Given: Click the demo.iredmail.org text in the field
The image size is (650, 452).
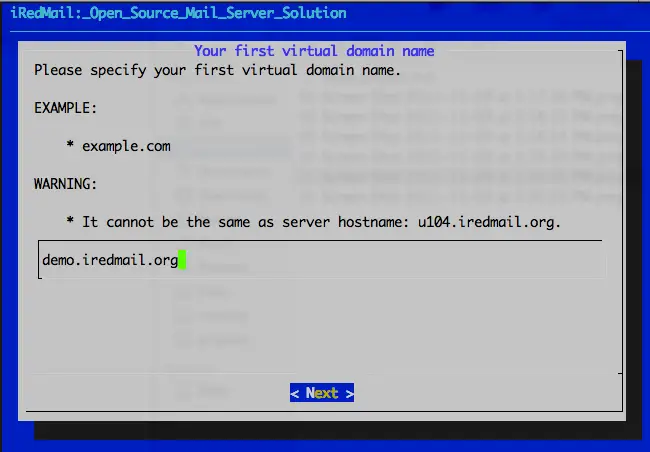Looking at the screenshot, I should pos(110,260).
